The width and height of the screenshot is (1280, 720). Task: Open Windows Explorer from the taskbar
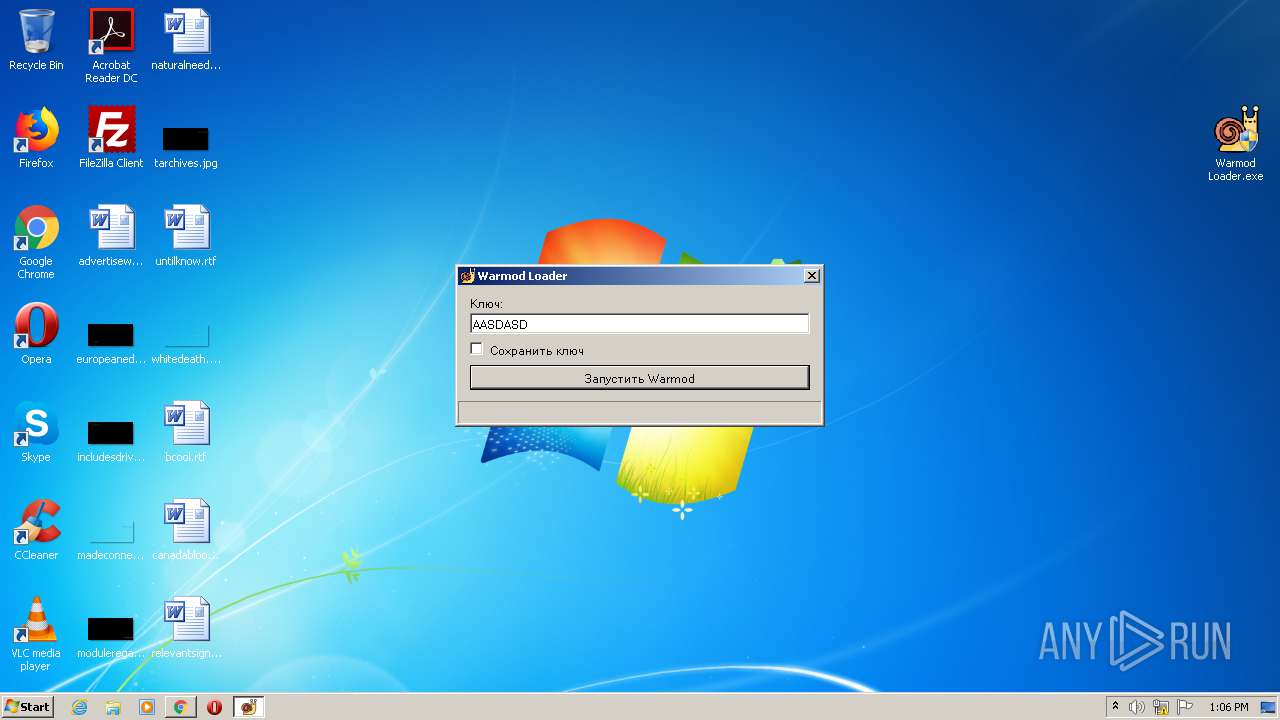click(x=113, y=707)
